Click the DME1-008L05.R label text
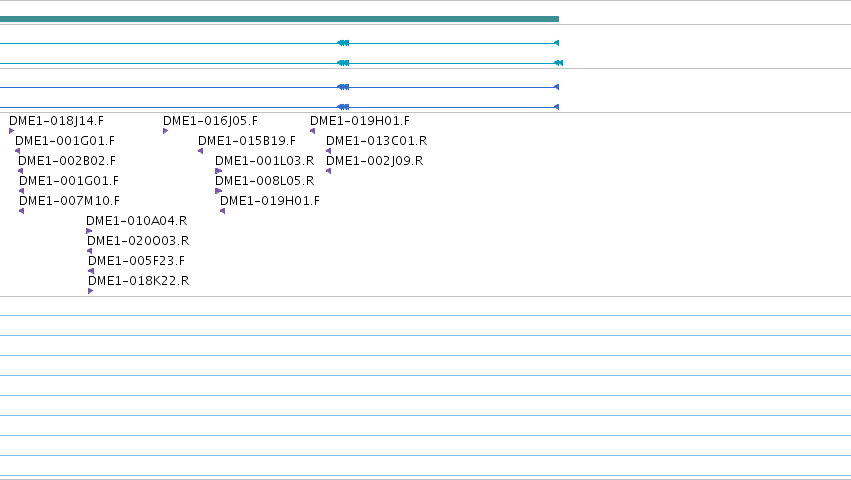This screenshot has width=851, height=480. point(264,181)
